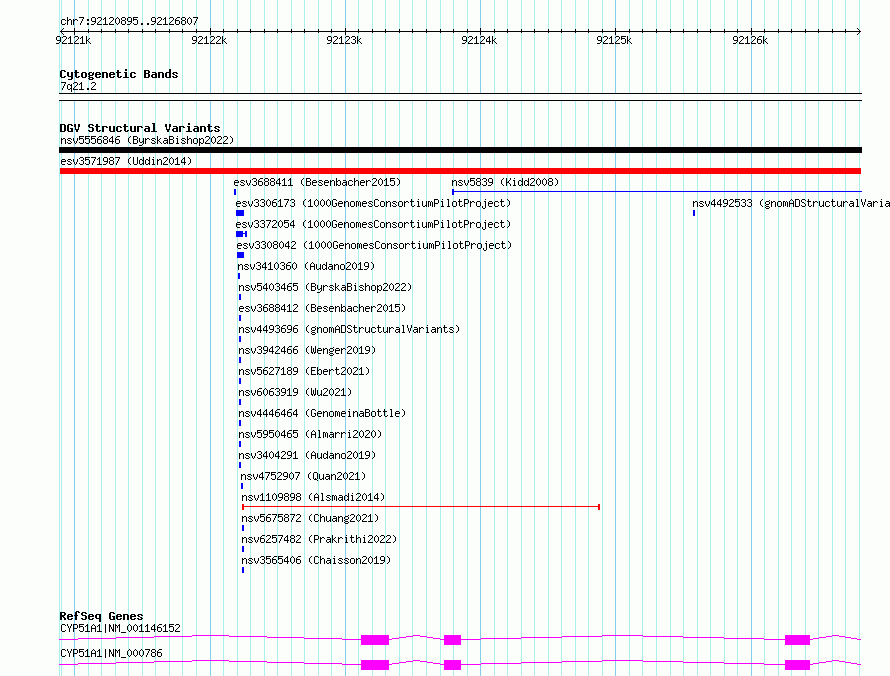Select the red esv3571987 Uddin2014 bar
Image resolution: width=890 pixels, height=676 pixels.
460,171
